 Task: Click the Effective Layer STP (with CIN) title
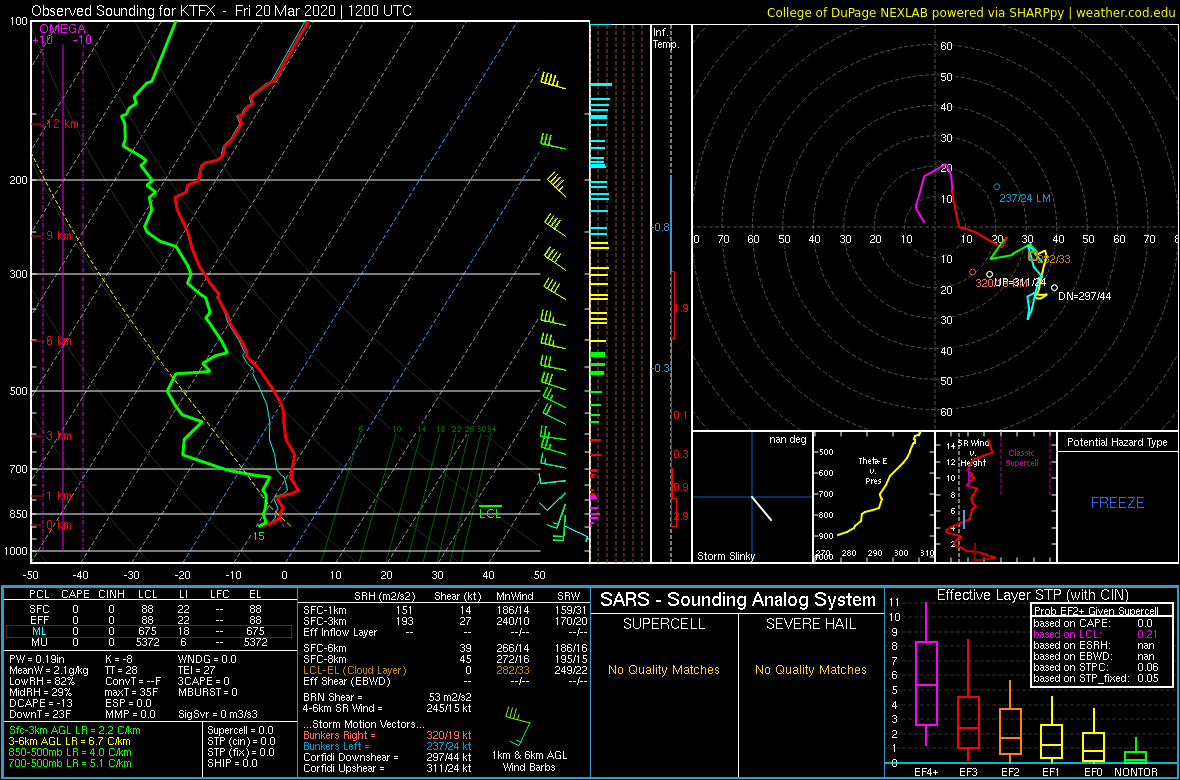1031,596
